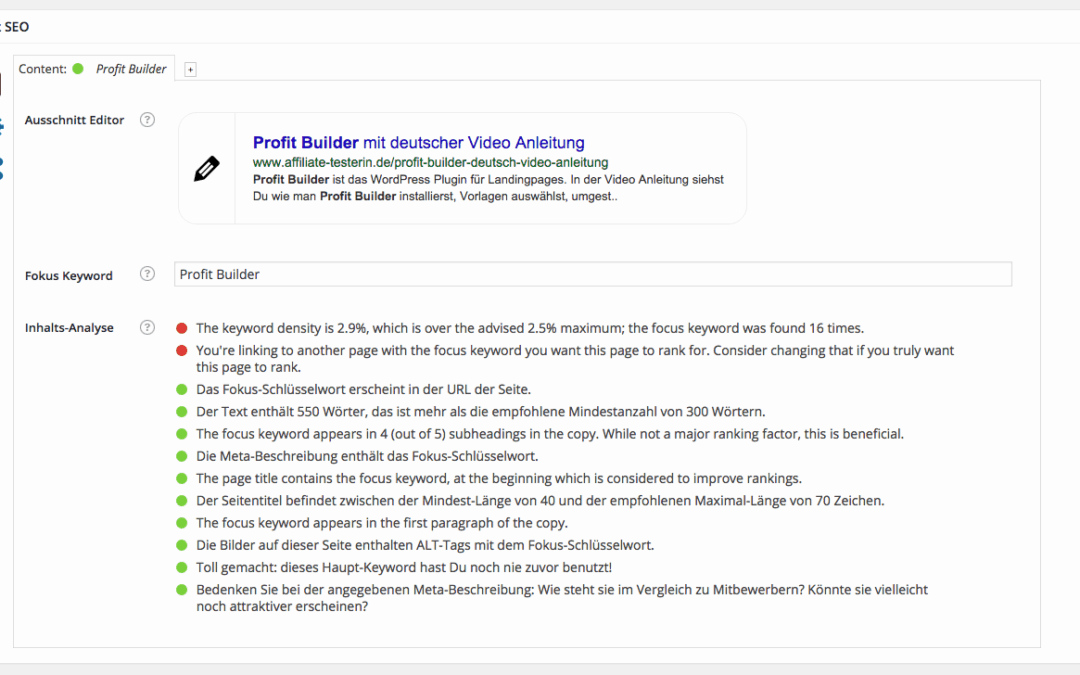Click 'focus keyword appears in the first paragraph' line

click(382, 523)
